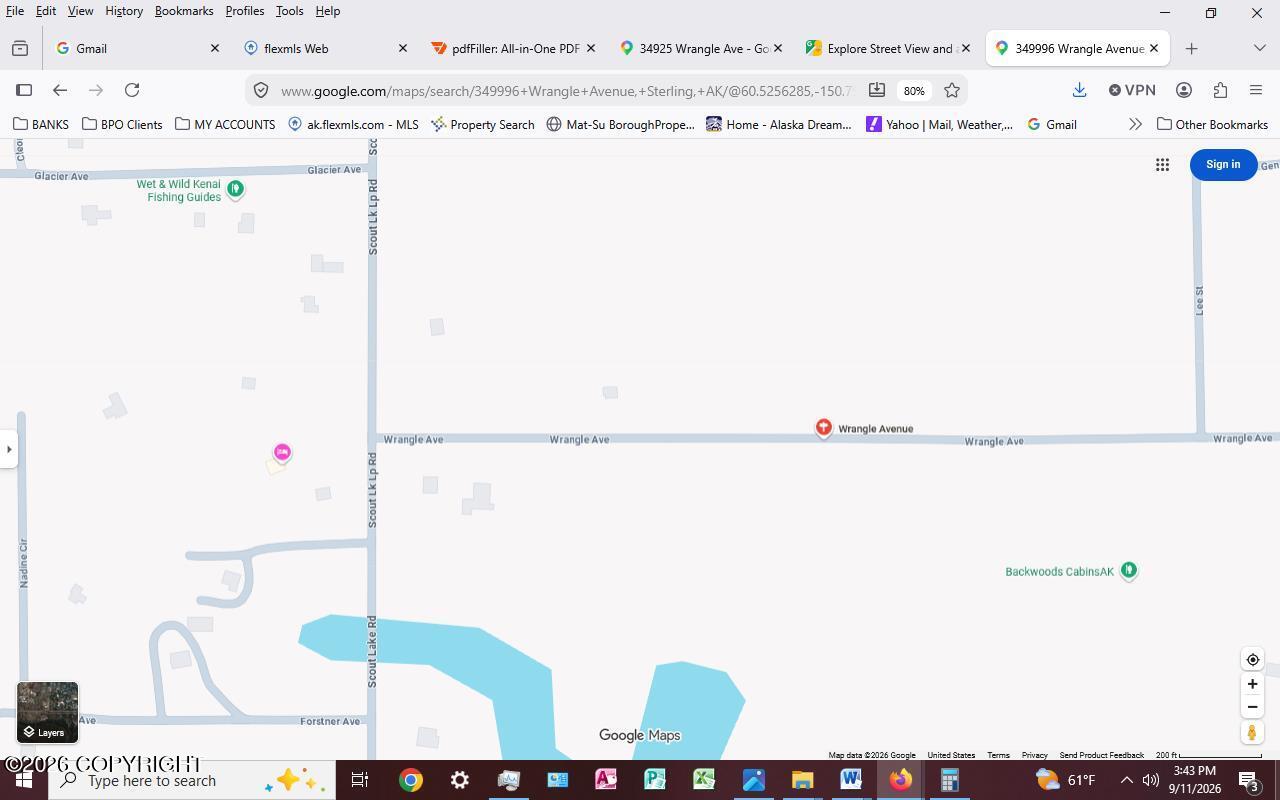Image resolution: width=1280 pixels, height=800 pixels.
Task: Close the 349996 Wrangle Avenue tab
Action: pos(1153,48)
